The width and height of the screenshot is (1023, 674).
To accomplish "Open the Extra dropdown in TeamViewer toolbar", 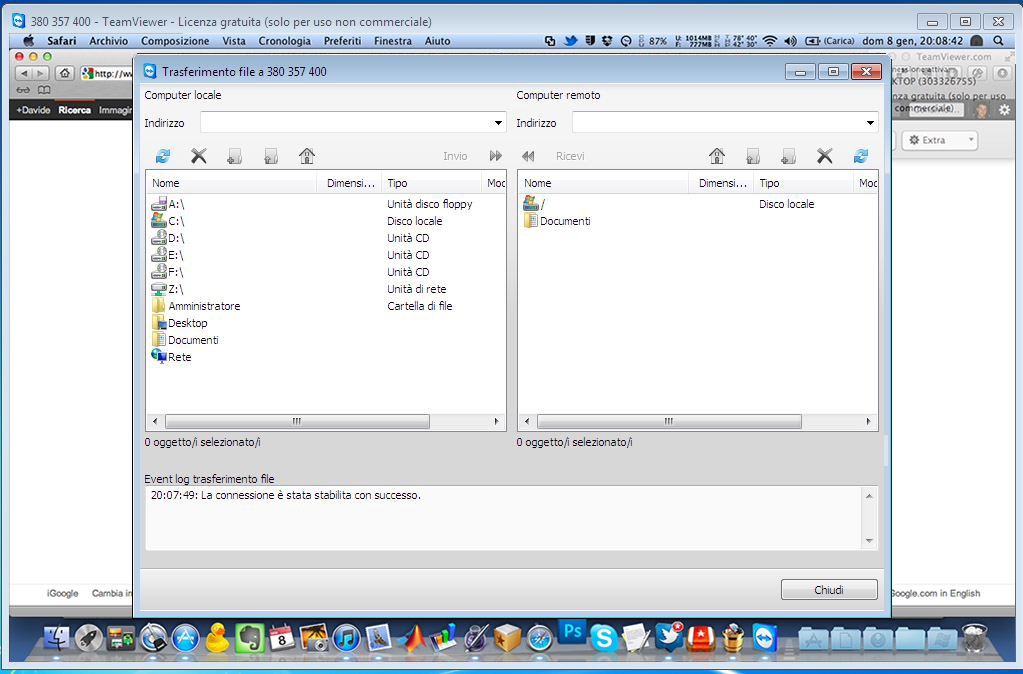I will tap(939, 140).
